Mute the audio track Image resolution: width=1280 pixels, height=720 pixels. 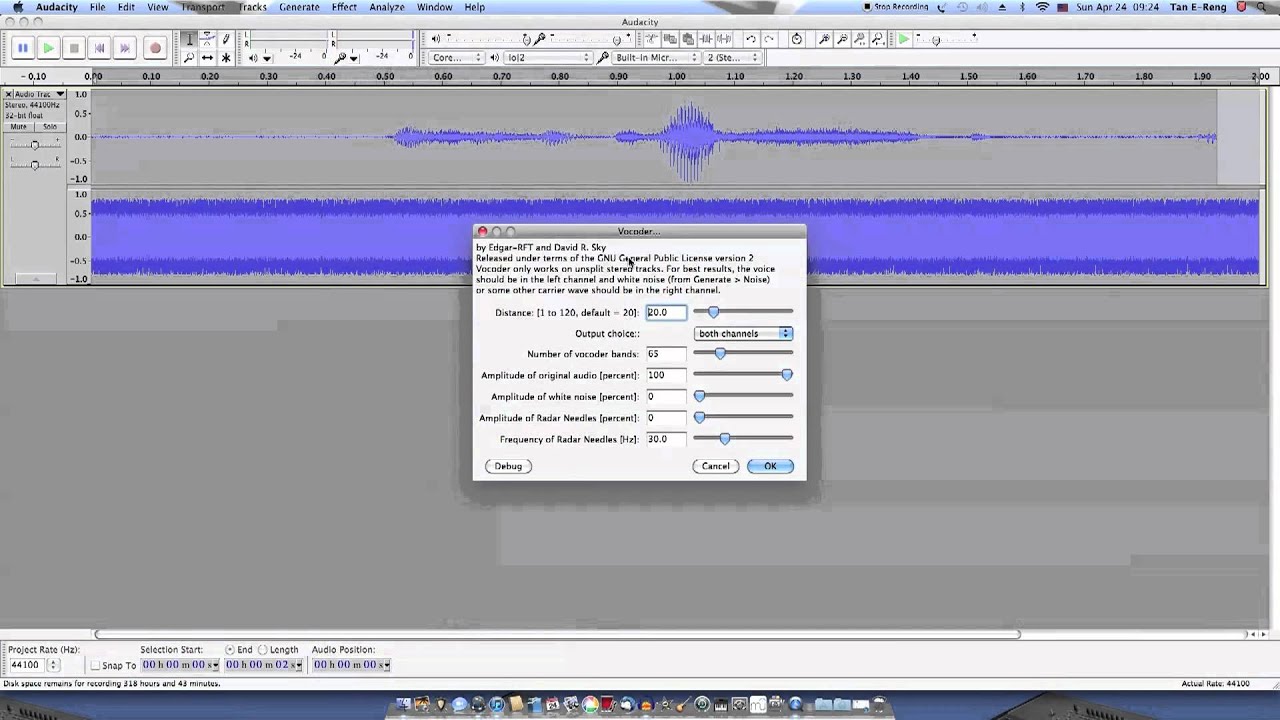[19, 127]
